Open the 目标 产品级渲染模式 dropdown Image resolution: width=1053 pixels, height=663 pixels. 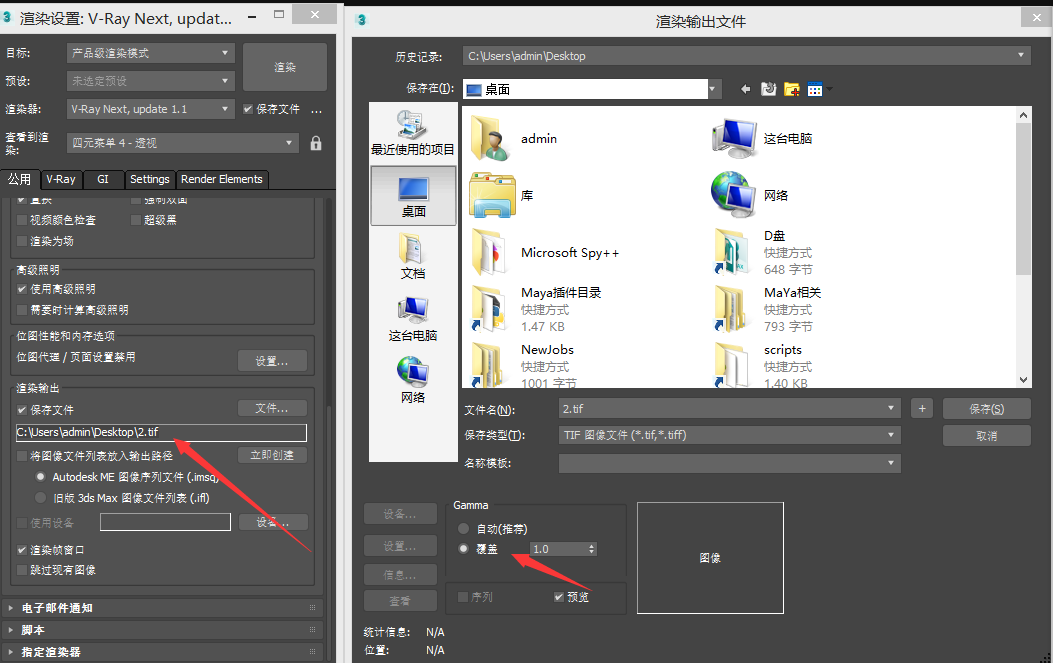150,53
